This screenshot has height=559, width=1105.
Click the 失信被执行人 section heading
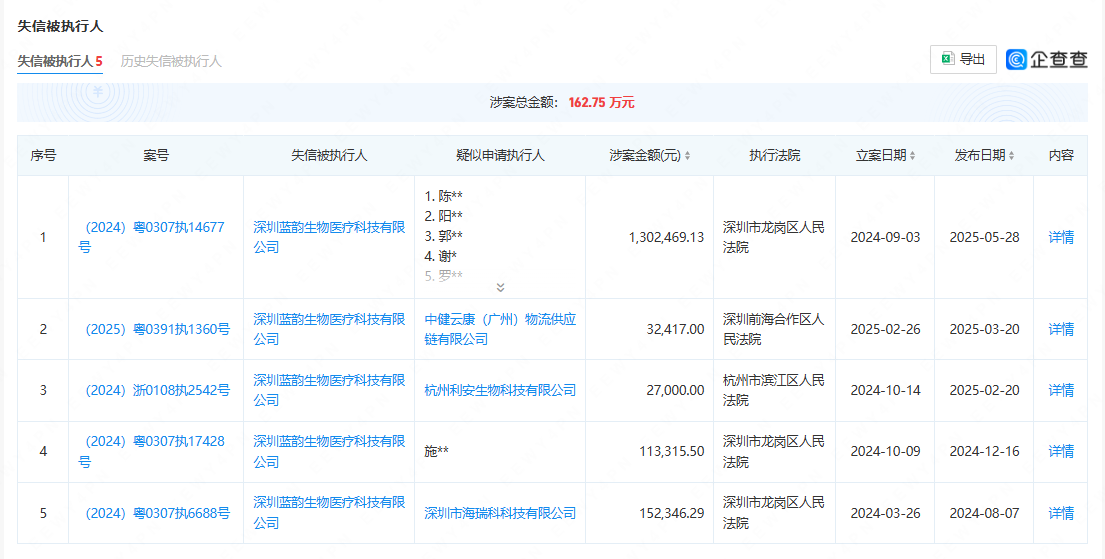[61, 27]
